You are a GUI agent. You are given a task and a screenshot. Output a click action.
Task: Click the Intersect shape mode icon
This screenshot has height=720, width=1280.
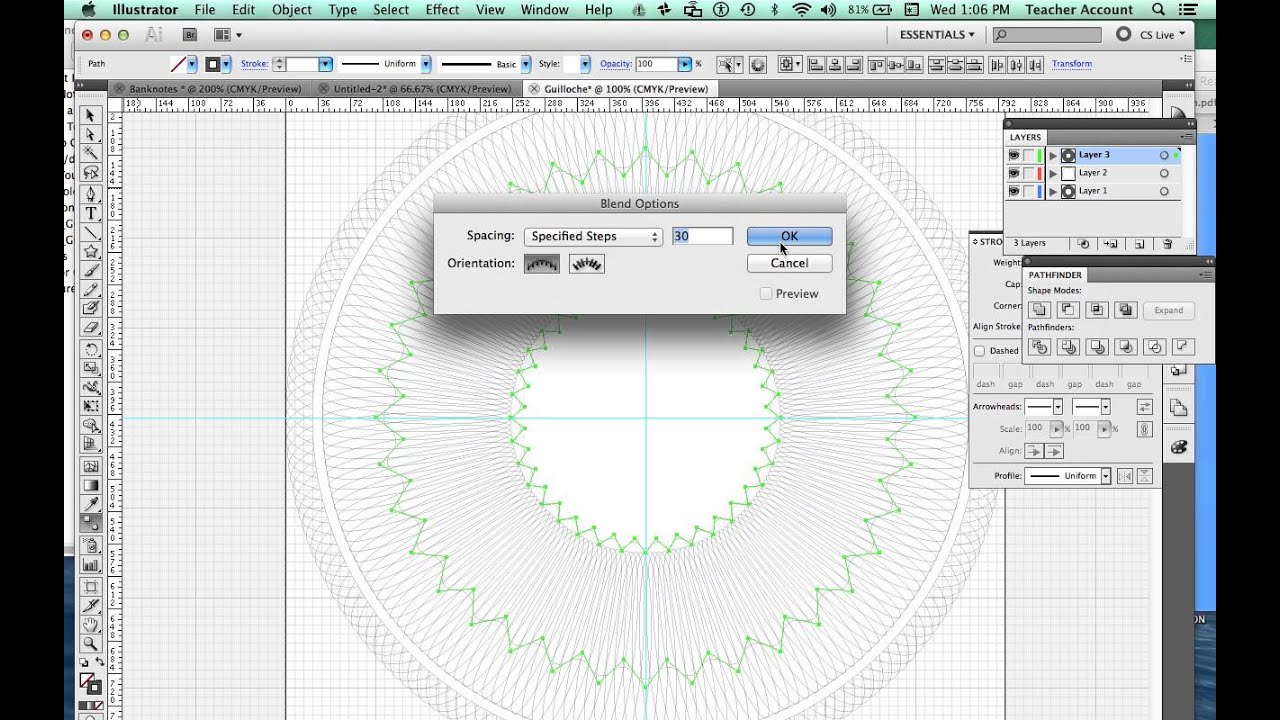pyautogui.click(x=1097, y=310)
